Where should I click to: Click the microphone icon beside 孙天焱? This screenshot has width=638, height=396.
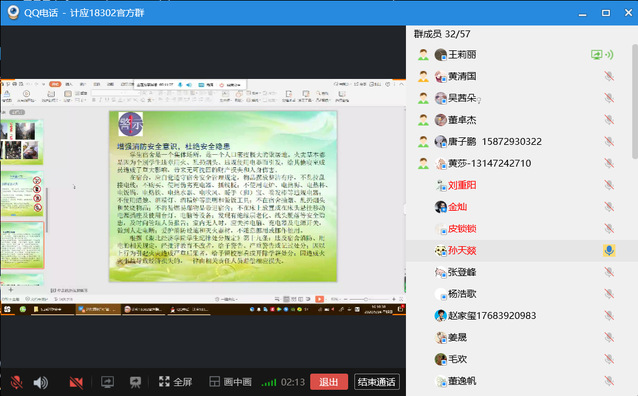point(609,250)
